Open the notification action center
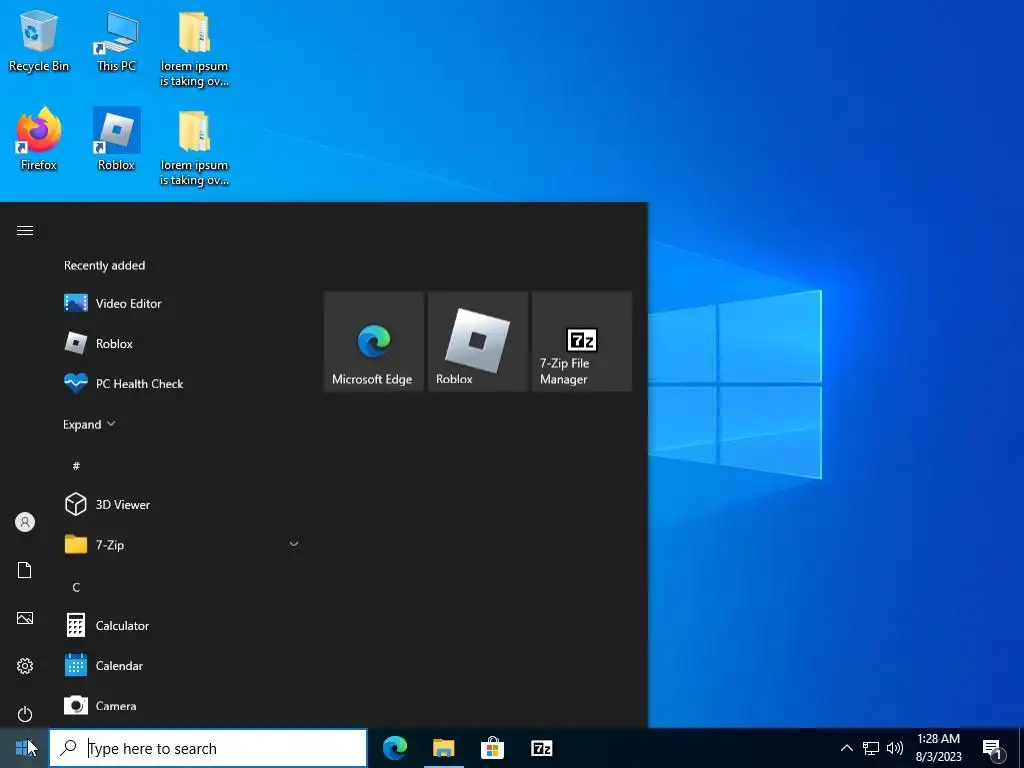The width and height of the screenshot is (1024, 768). [993, 748]
